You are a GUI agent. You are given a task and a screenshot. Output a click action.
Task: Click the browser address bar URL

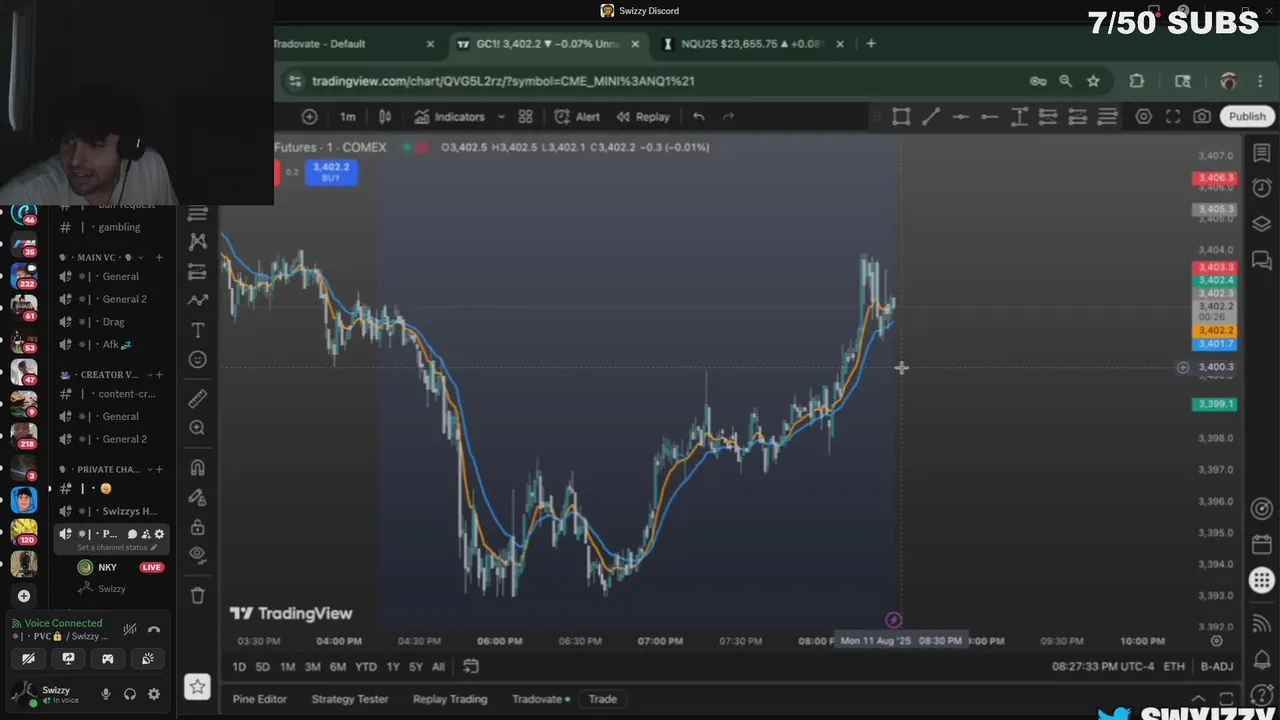click(x=503, y=81)
